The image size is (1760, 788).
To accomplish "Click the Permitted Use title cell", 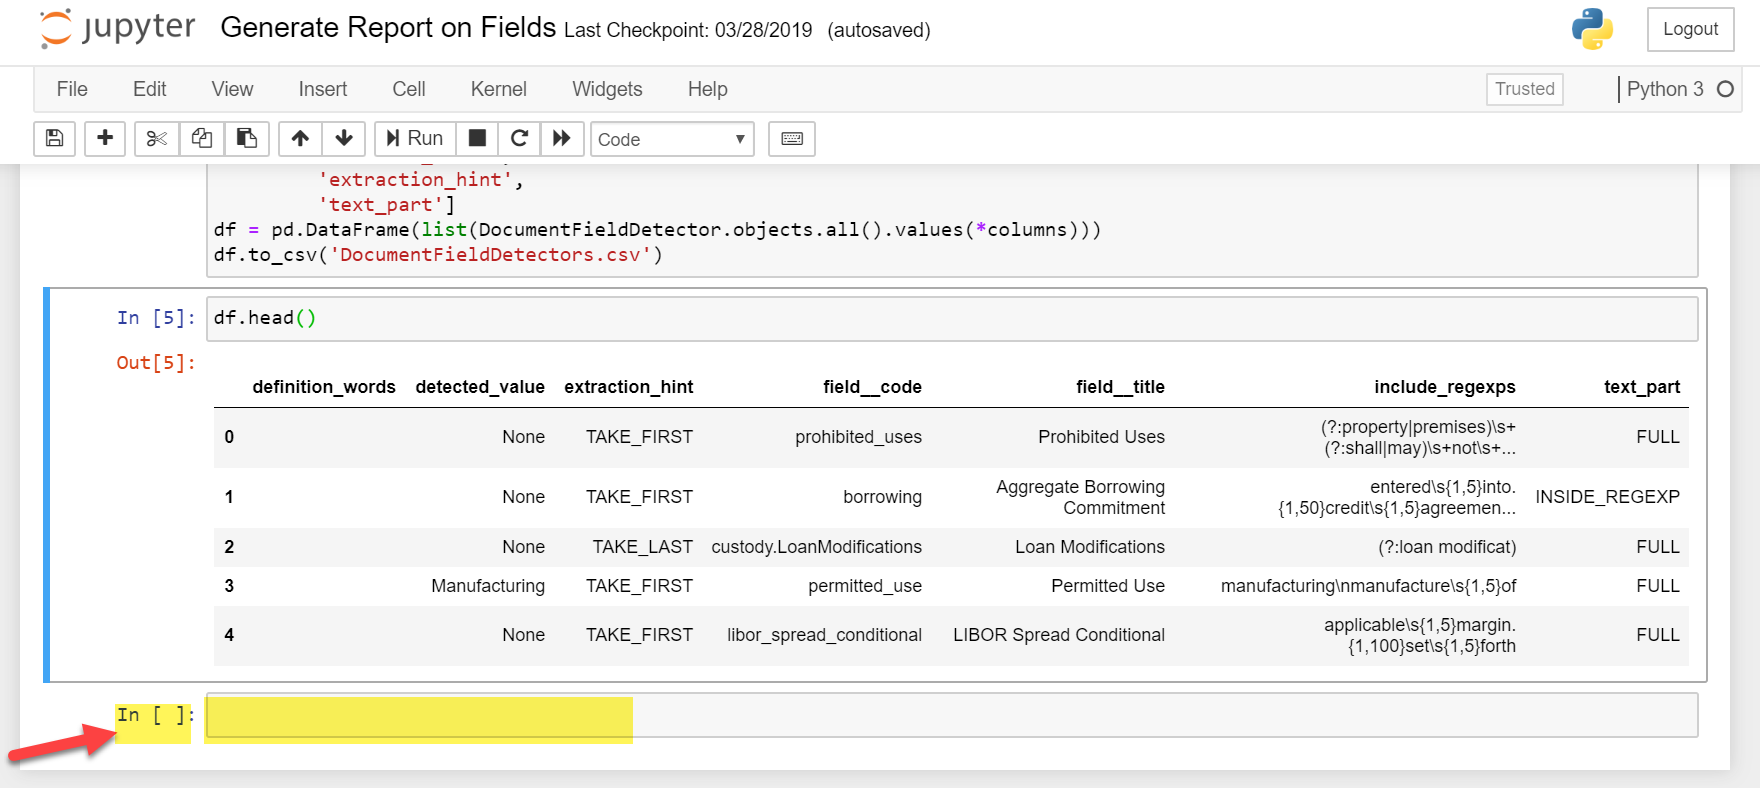I will (x=1108, y=586).
